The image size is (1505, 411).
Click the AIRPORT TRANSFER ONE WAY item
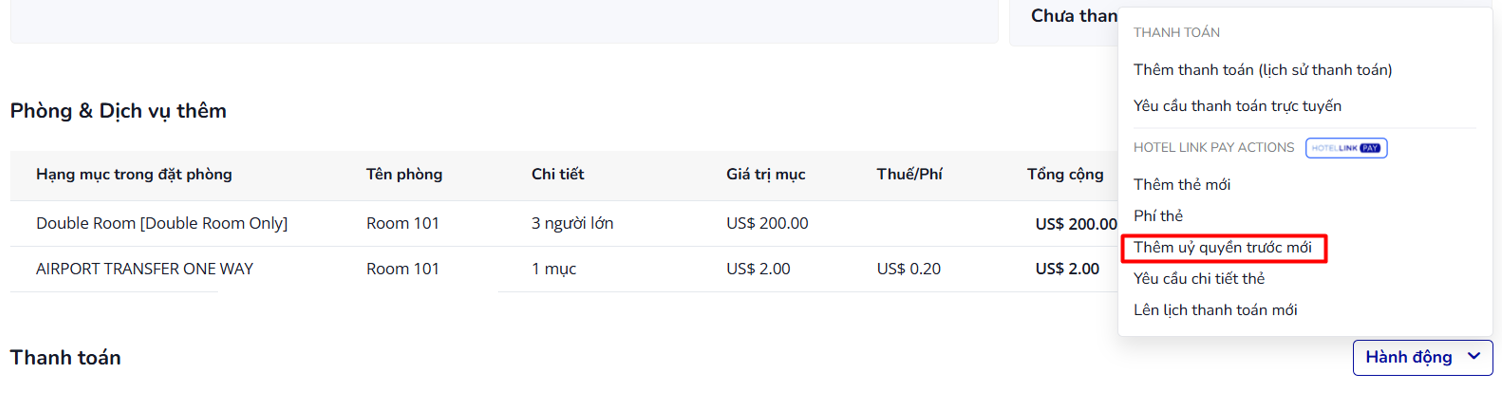pos(144,268)
